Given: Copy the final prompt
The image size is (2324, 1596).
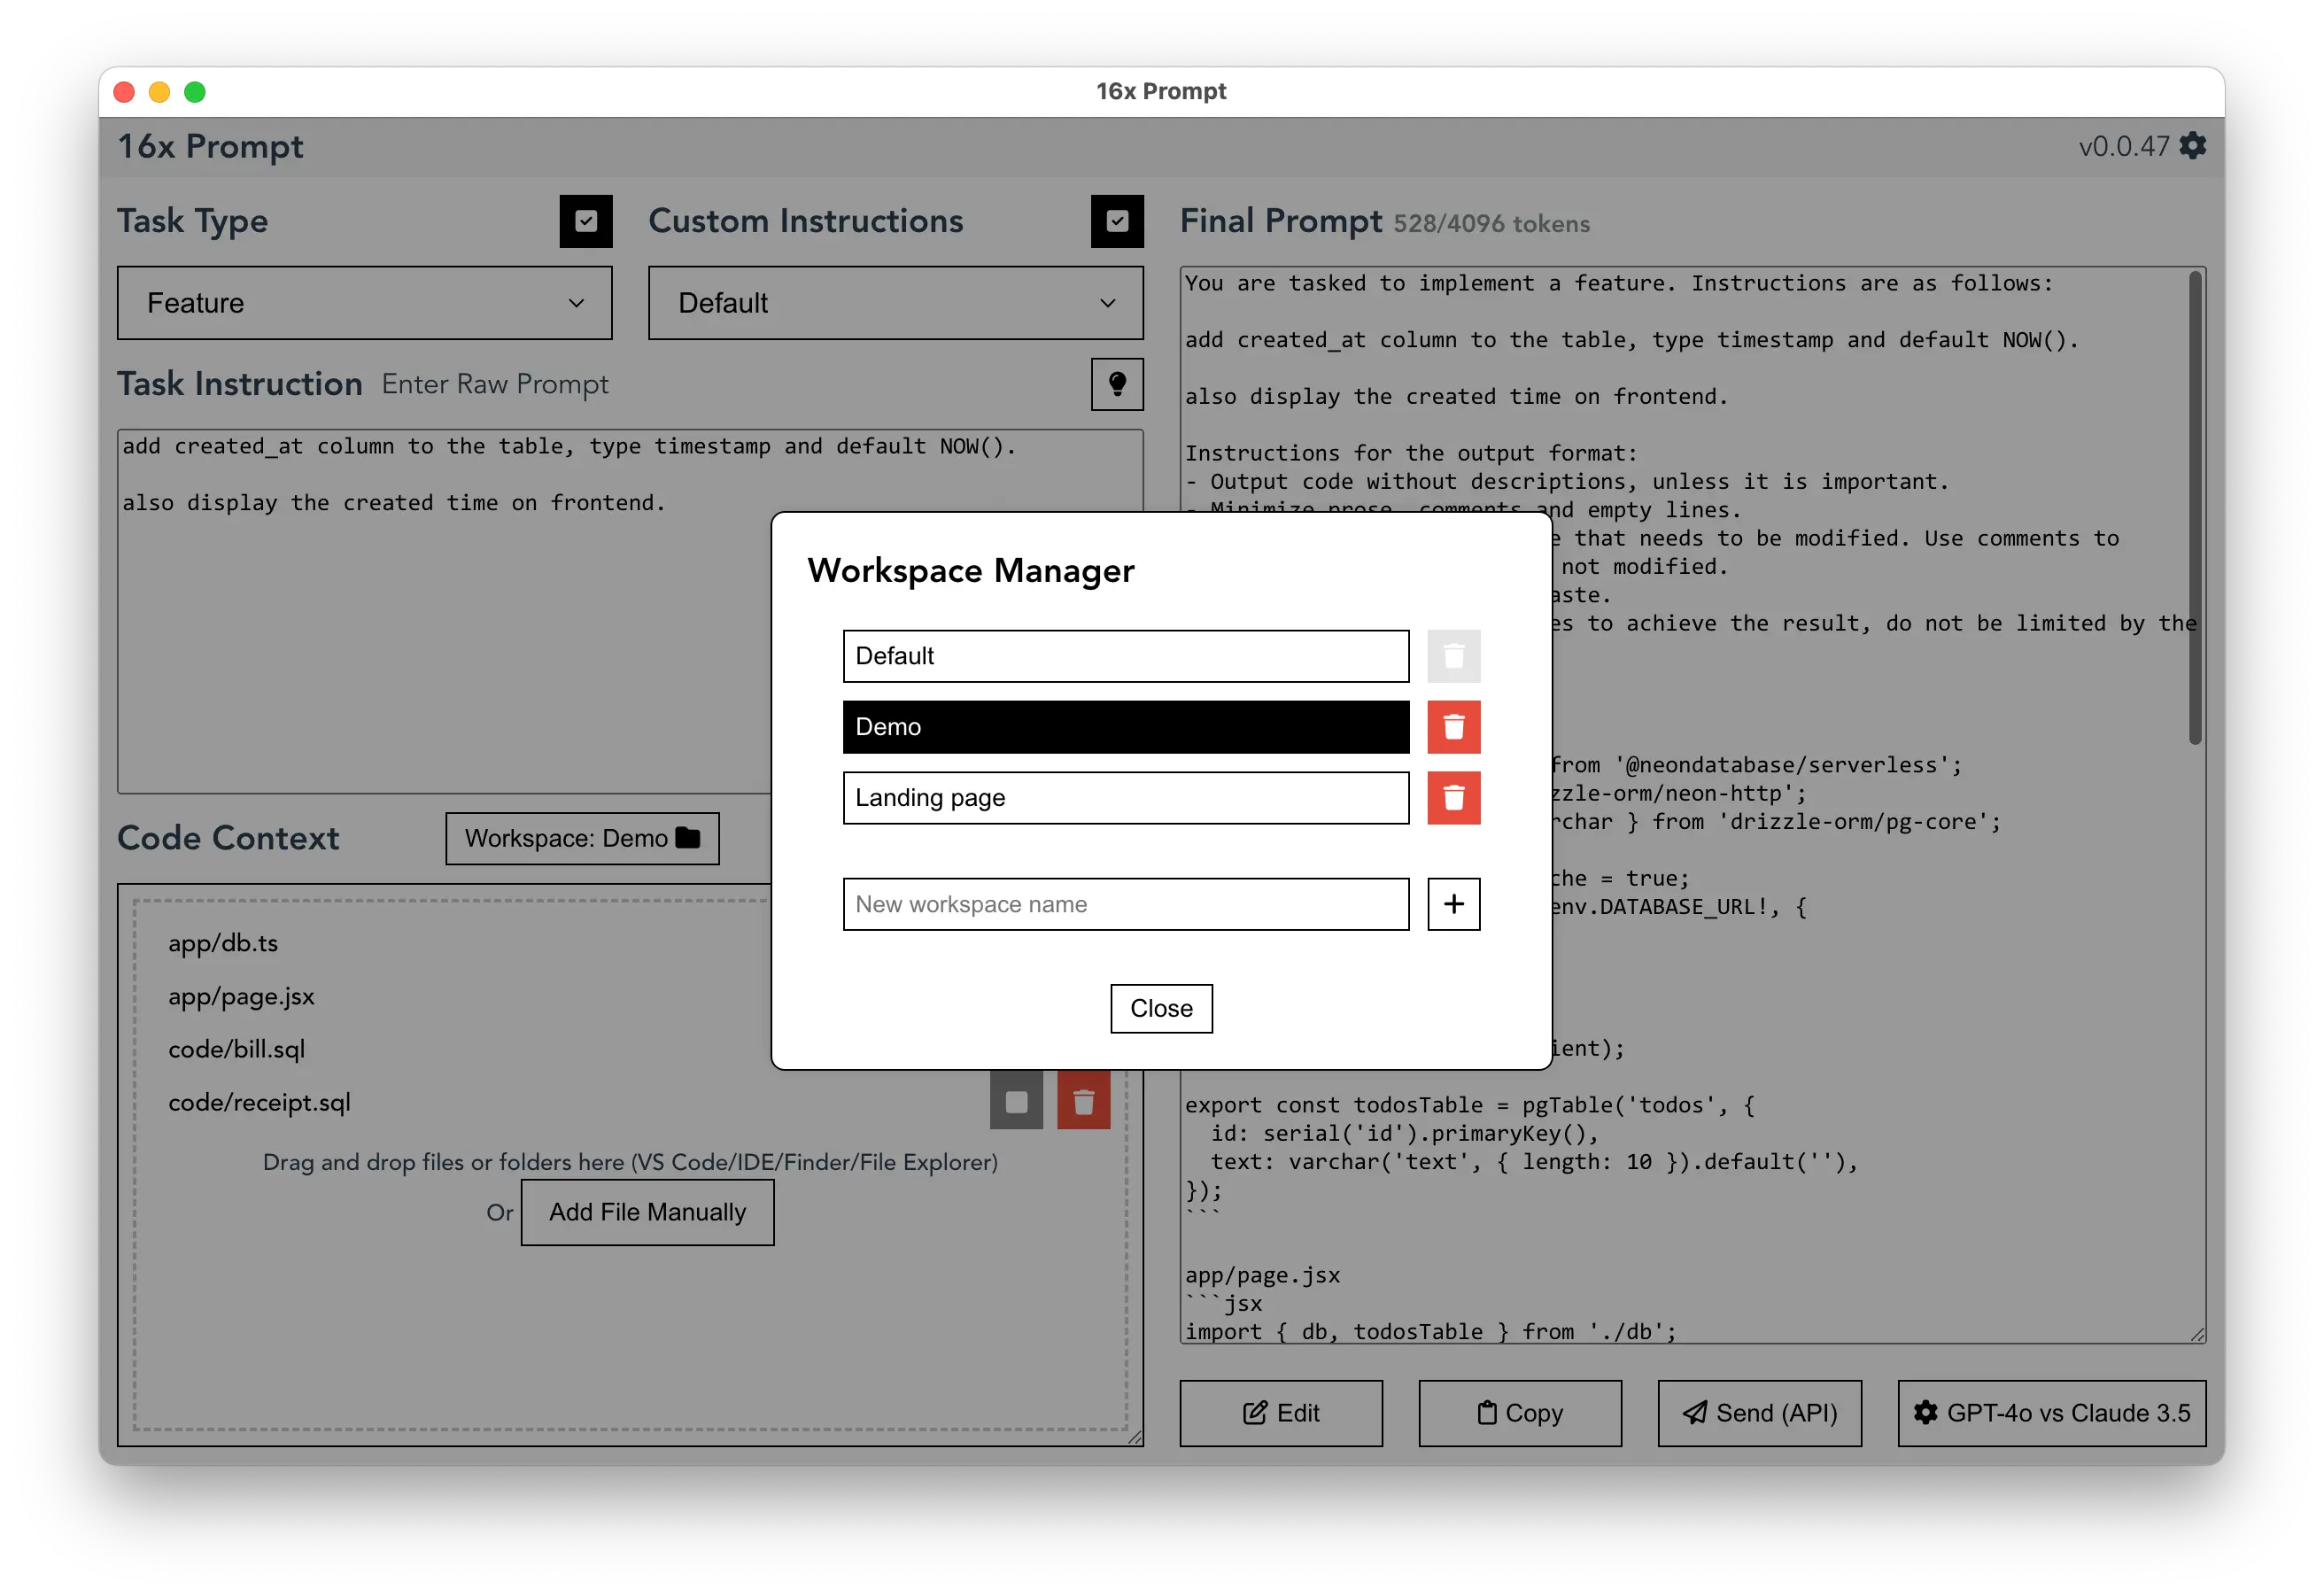Looking at the screenshot, I should point(1520,1413).
